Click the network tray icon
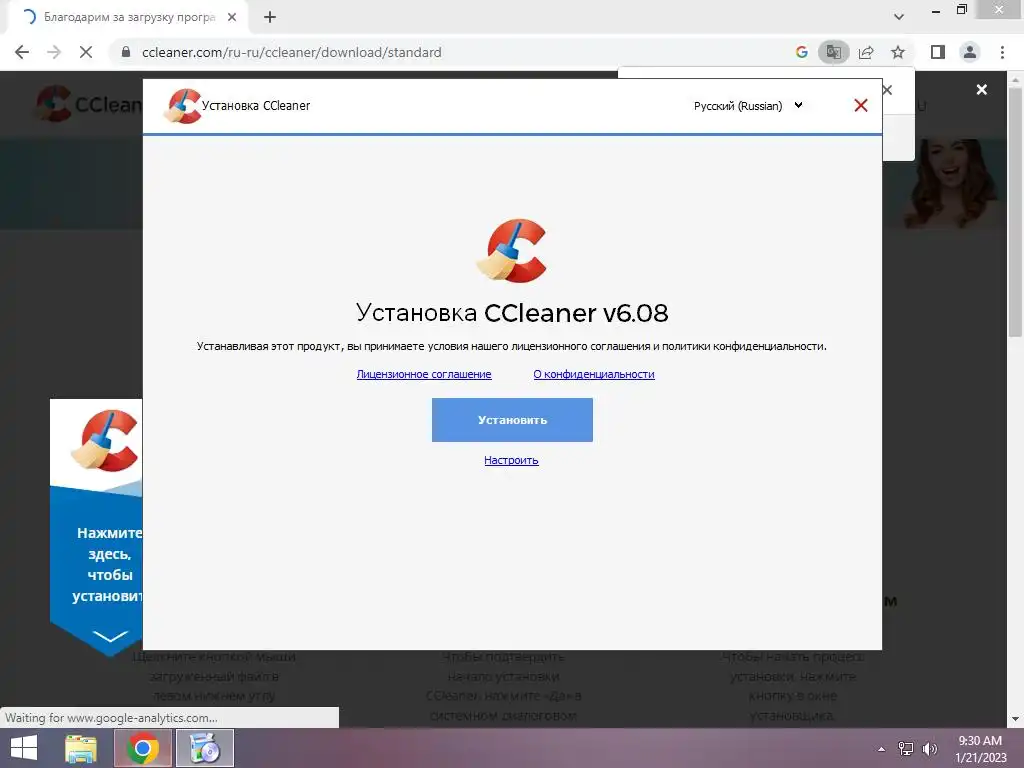The height and width of the screenshot is (768, 1024). (906, 749)
